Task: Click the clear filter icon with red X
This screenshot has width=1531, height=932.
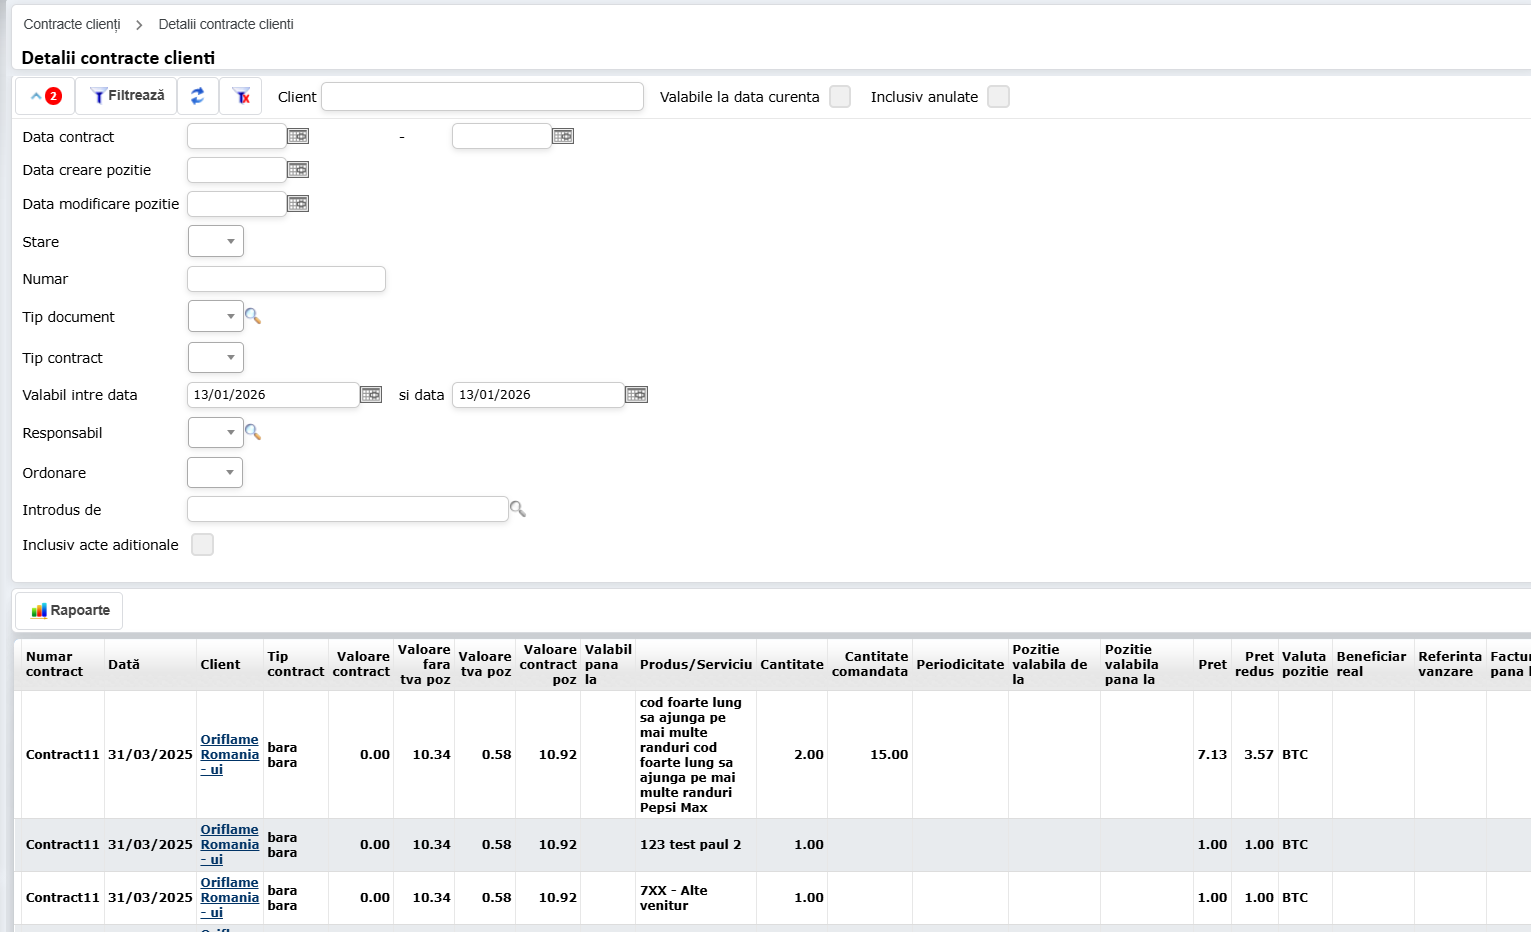Action: tap(241, 96)
